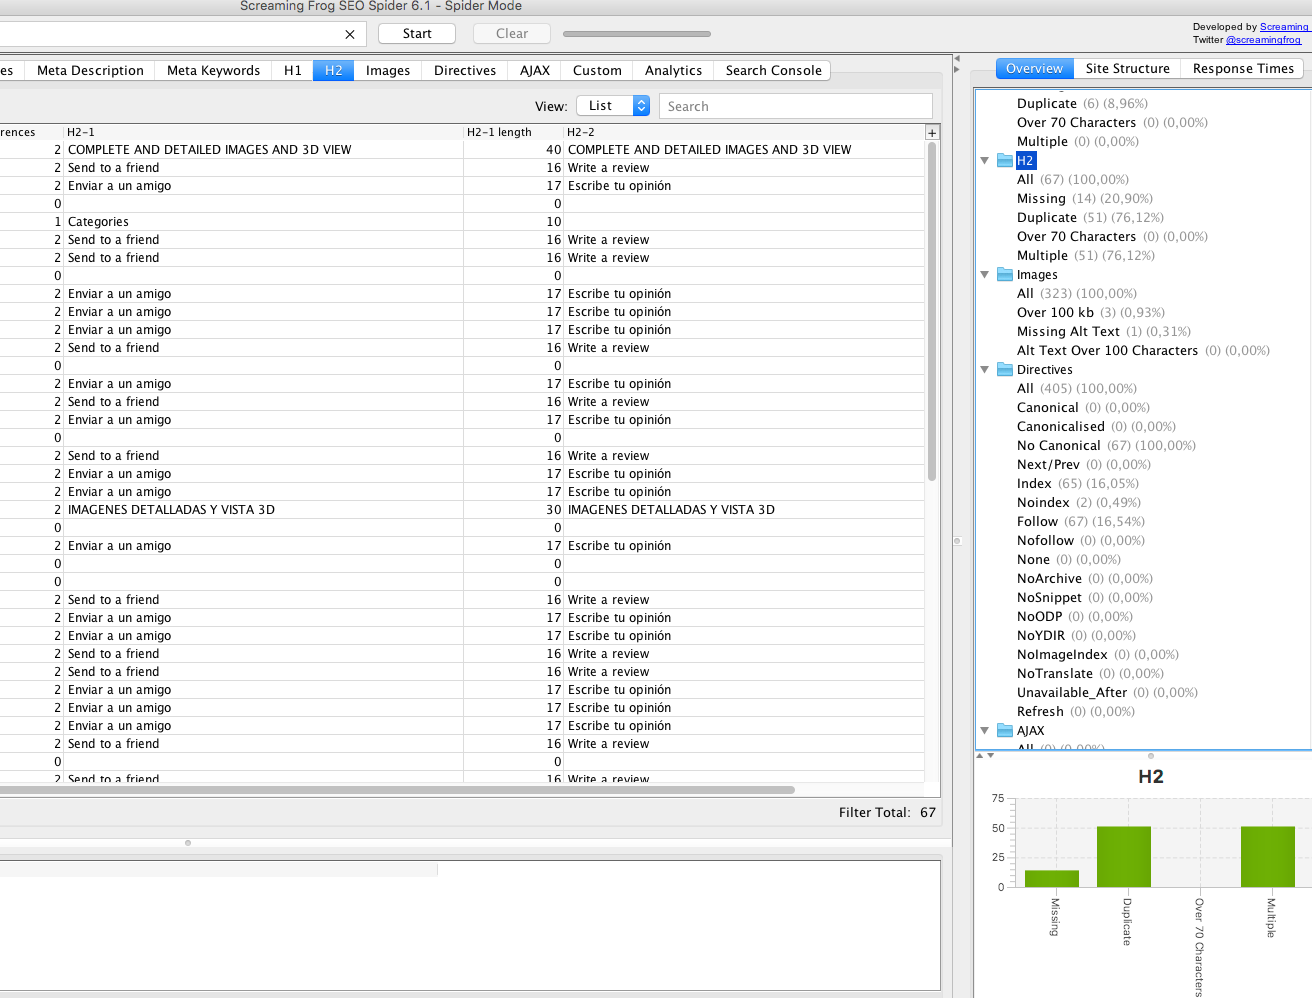Select Duplicate (6) filter at top of tree
The height and width of the screenshot is (998, 1312).
[1082, 104]
